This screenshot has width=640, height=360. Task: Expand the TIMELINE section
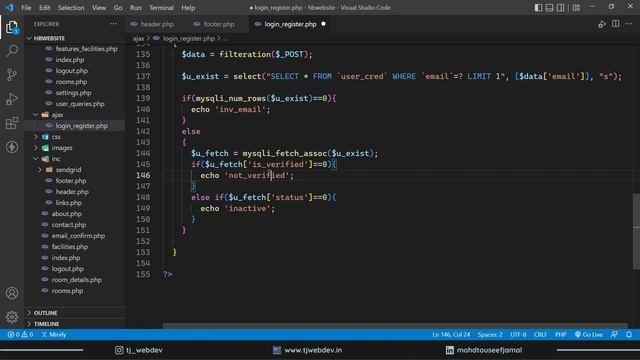coord(46,324)
